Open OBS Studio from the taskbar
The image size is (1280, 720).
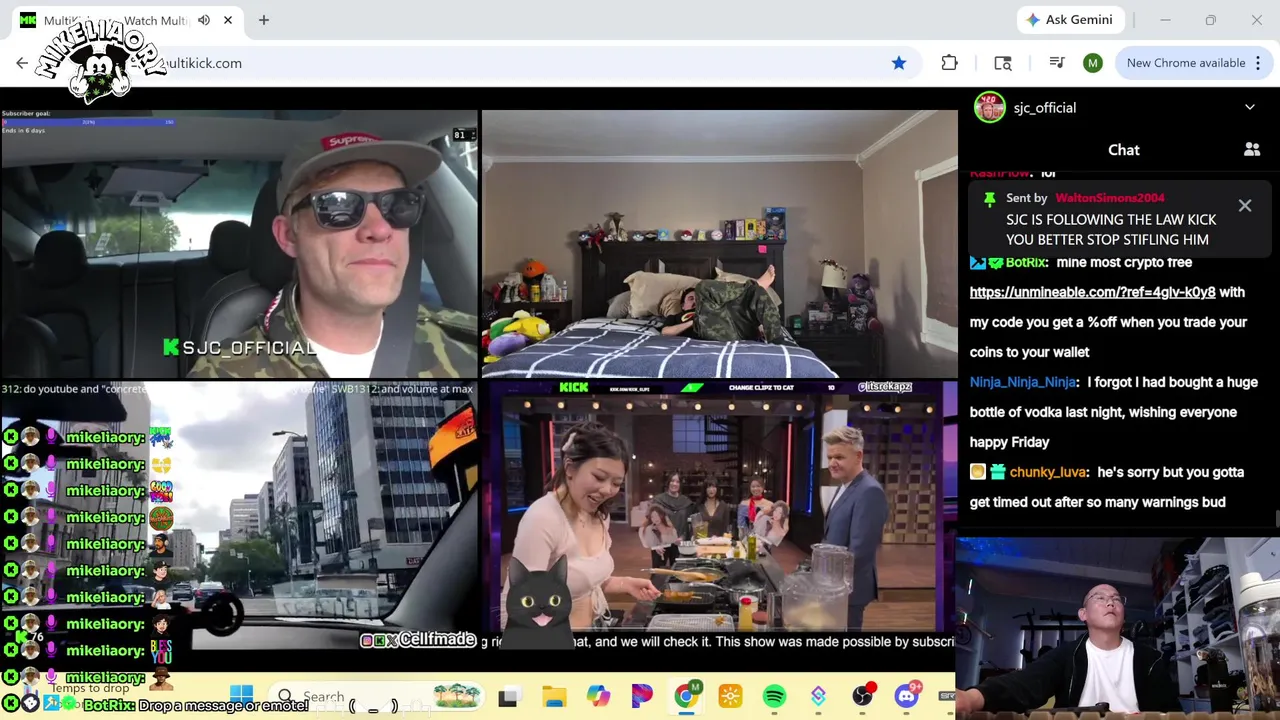[x=862, y=696]
